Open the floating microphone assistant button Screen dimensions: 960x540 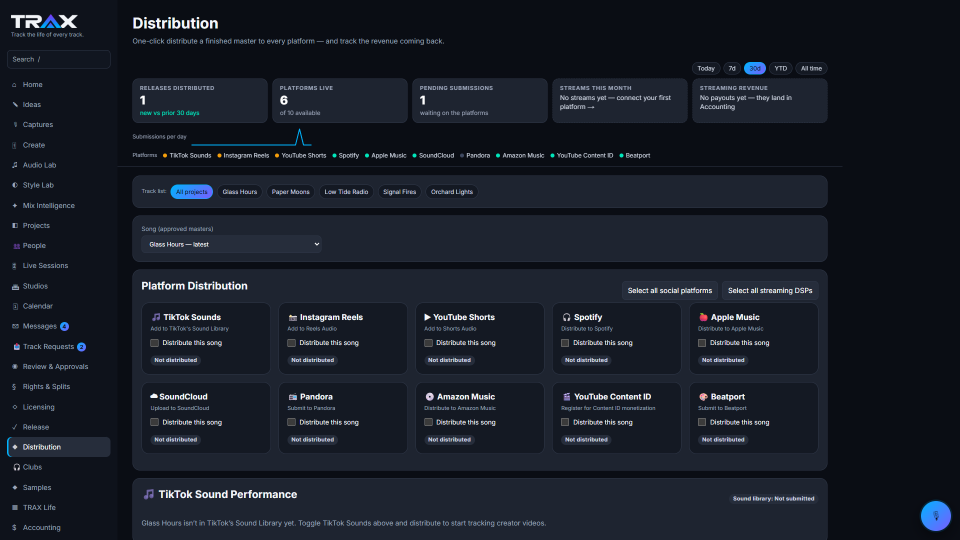point(936,516)
